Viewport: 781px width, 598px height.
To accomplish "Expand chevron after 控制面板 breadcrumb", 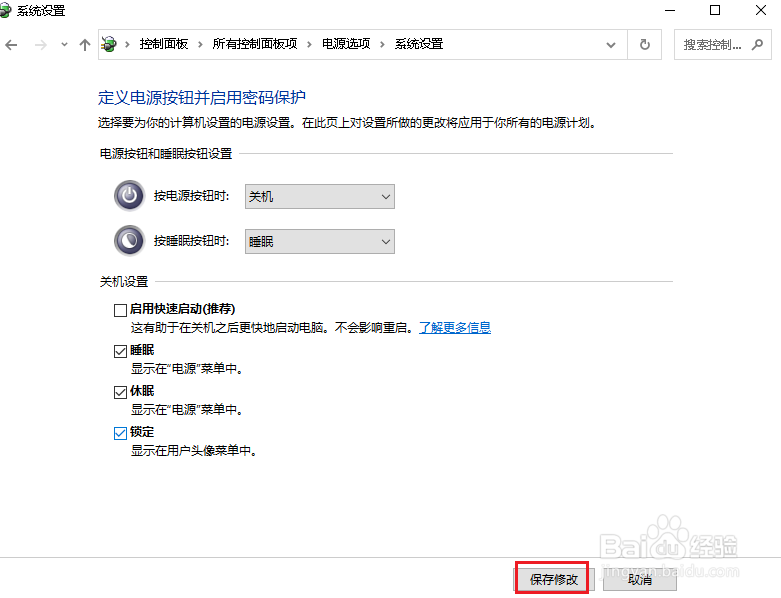I will tap(200, 45).
